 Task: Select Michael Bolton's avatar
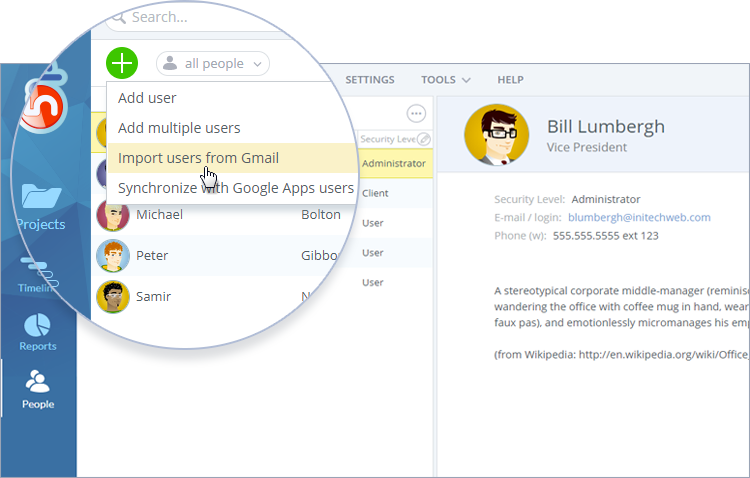pos(113,215)
